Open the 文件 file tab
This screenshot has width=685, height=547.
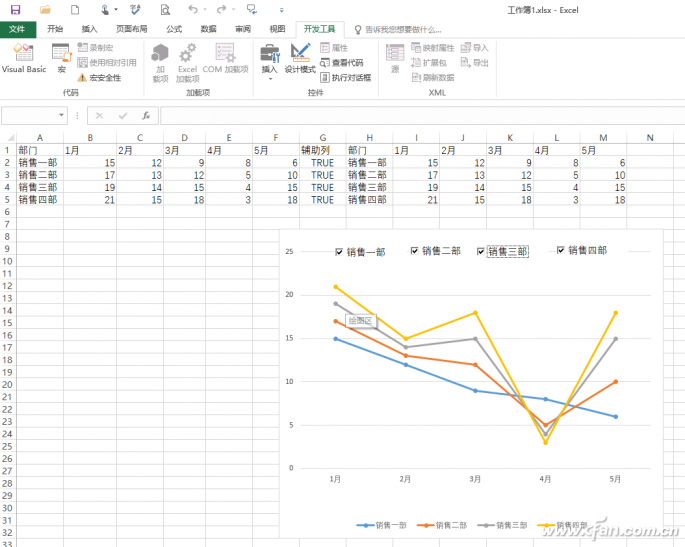tap(17, 29)
